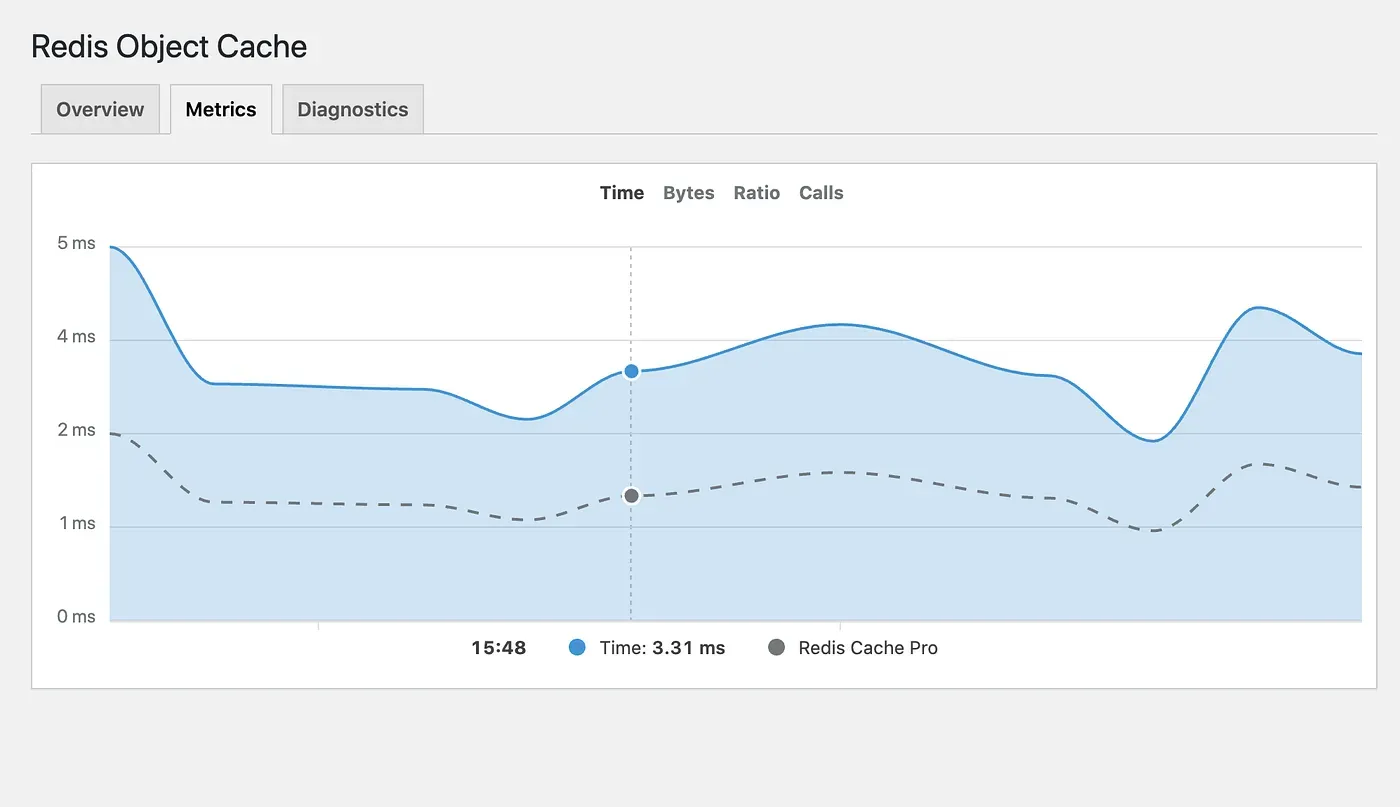Click the Redis Cache Pro legend label
The width and height of the screenshot is (1400, 807).
click(x=866, y=647)
